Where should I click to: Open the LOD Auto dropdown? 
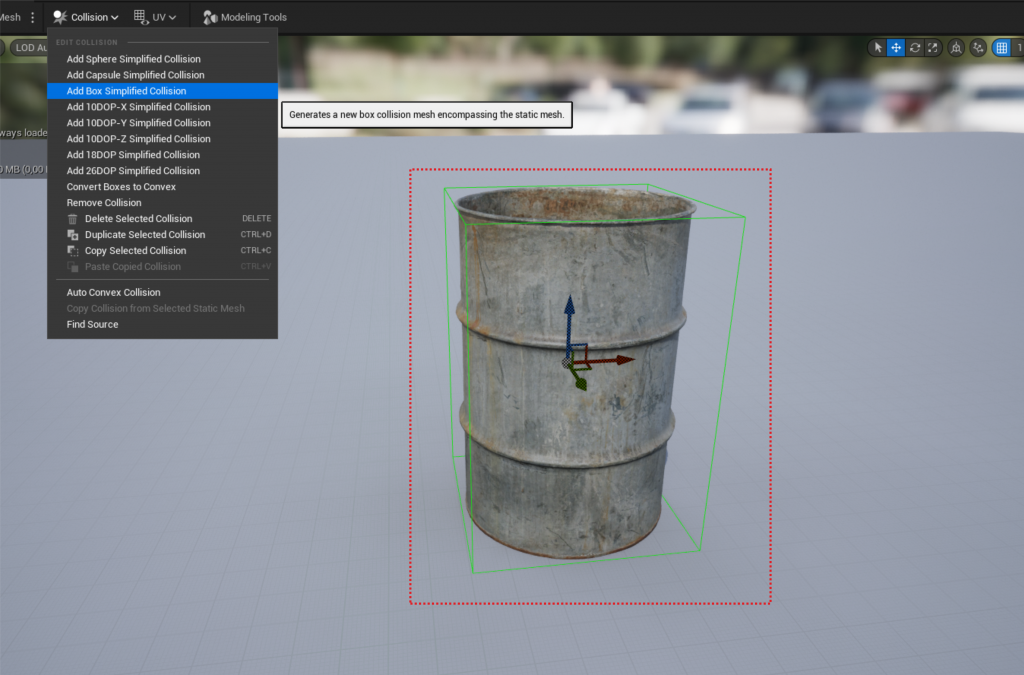(x=28, y=48)
